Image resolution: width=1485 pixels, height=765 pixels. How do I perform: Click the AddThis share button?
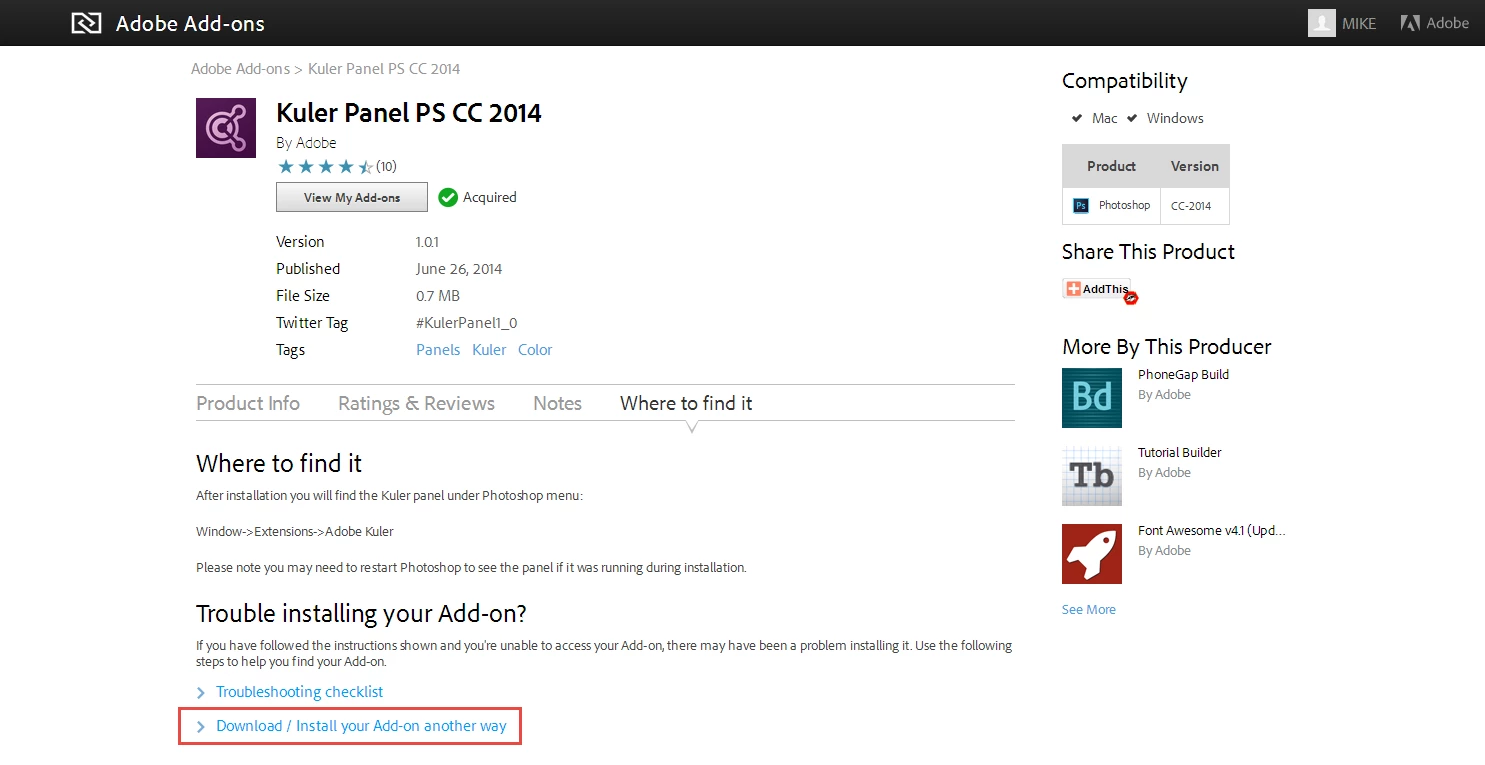tap(1097, 289)
